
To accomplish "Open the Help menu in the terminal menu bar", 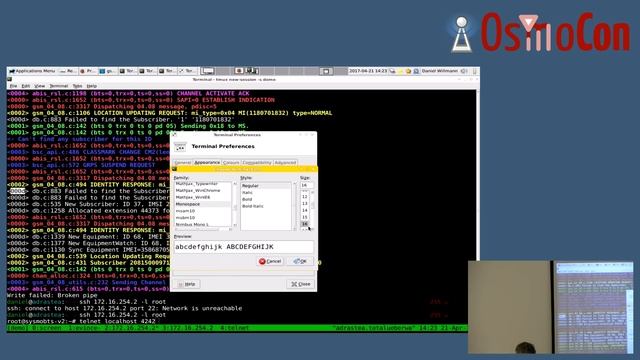I will click(92, 86).
